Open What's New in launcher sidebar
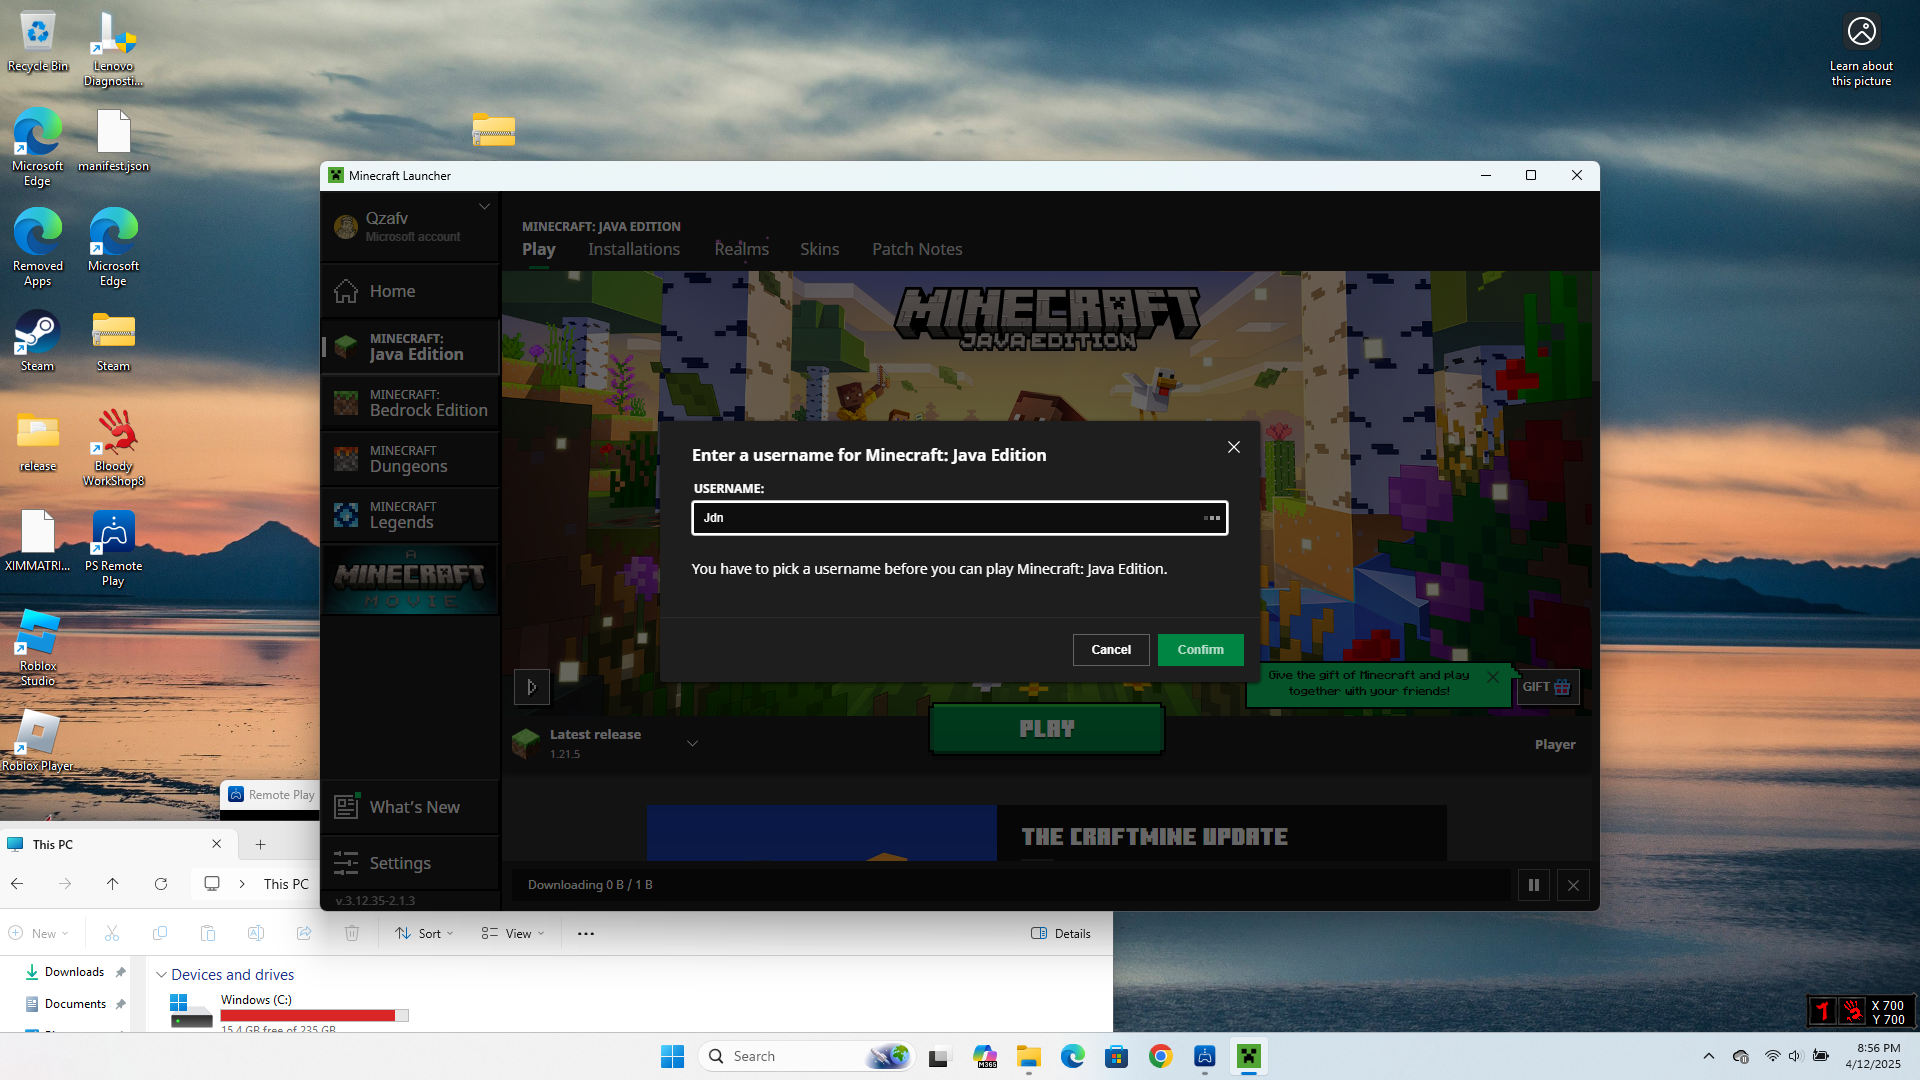The height and width of the screenshot is (1080, 1920). 410,807
